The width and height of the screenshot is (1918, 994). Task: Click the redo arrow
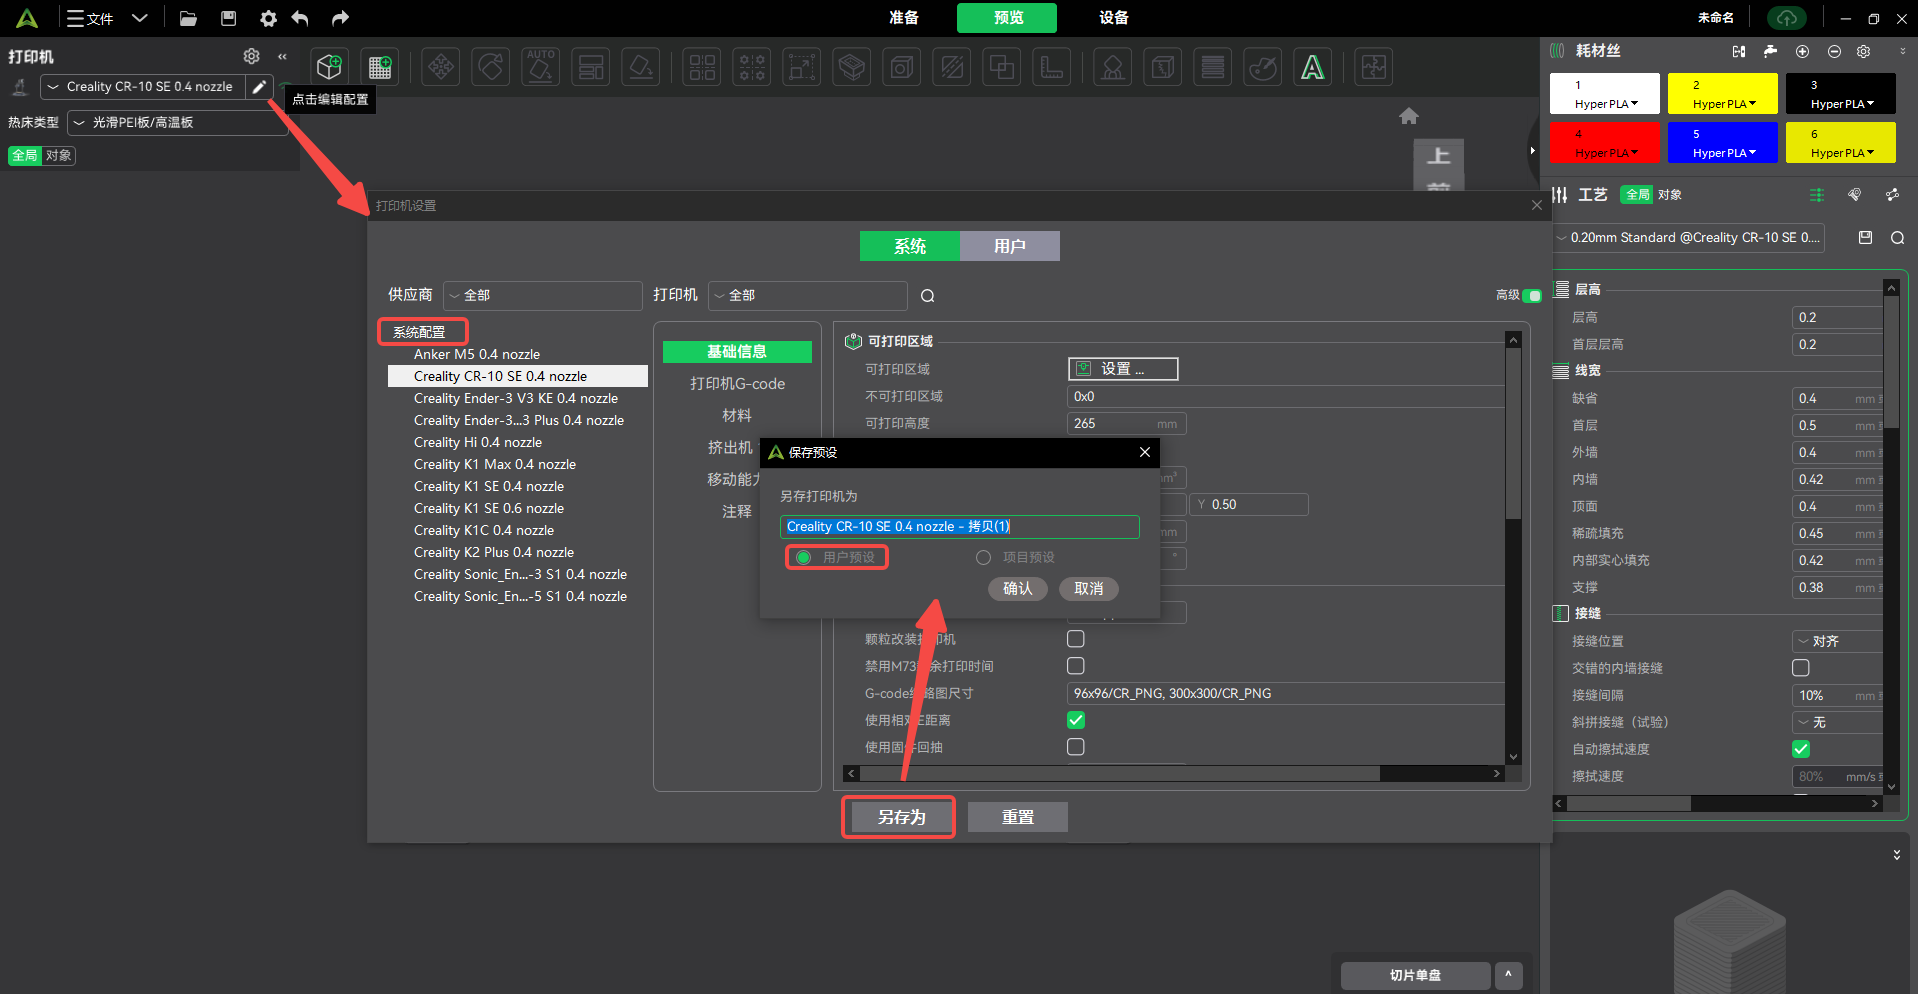340,18
